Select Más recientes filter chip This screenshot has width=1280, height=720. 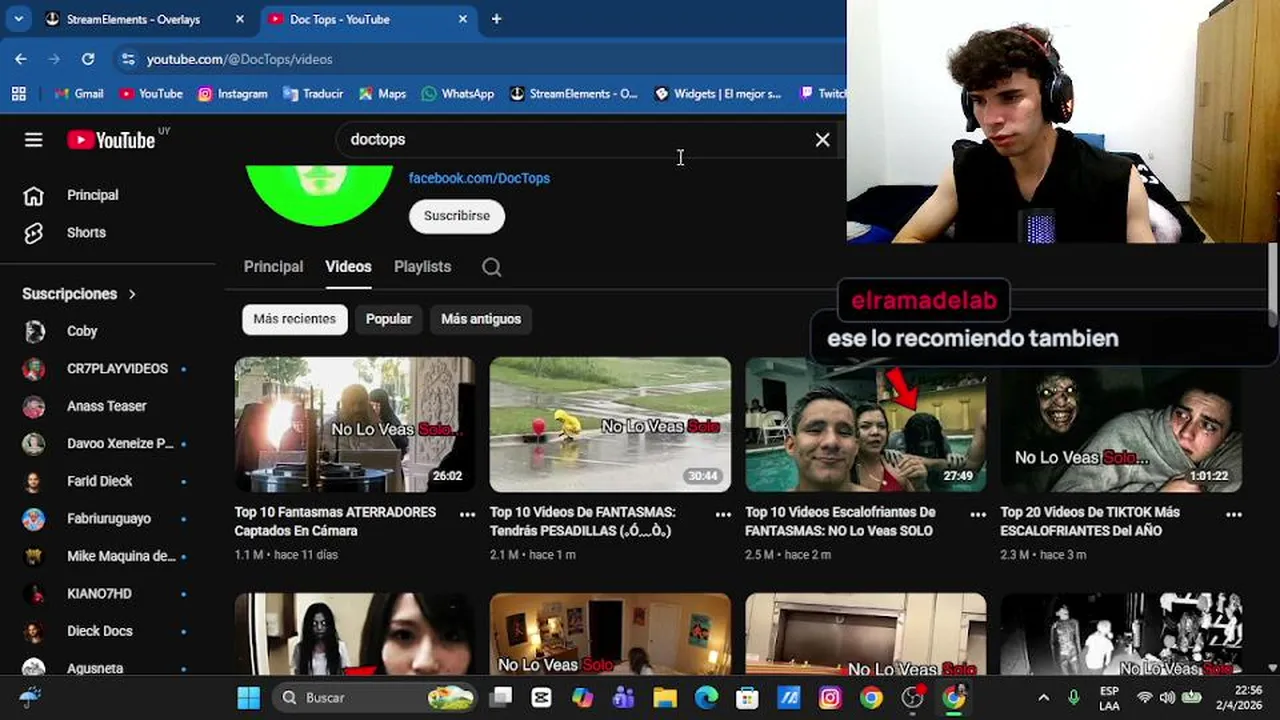295,319
